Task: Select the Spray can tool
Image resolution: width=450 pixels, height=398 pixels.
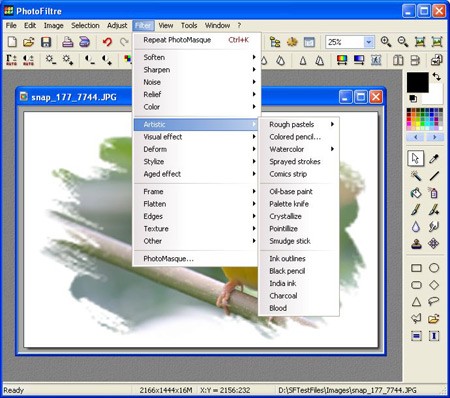Action: (x=434, y=193)
